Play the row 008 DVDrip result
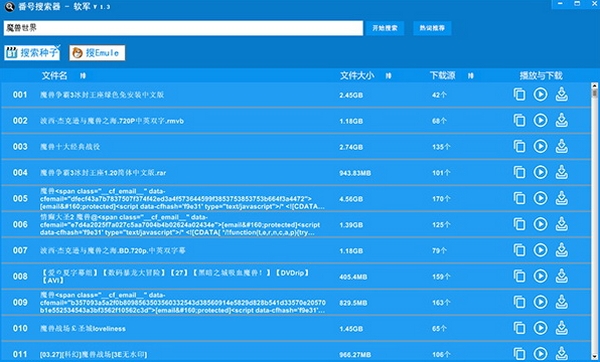Viewport: 600px width, 362px height. [540, 276]
